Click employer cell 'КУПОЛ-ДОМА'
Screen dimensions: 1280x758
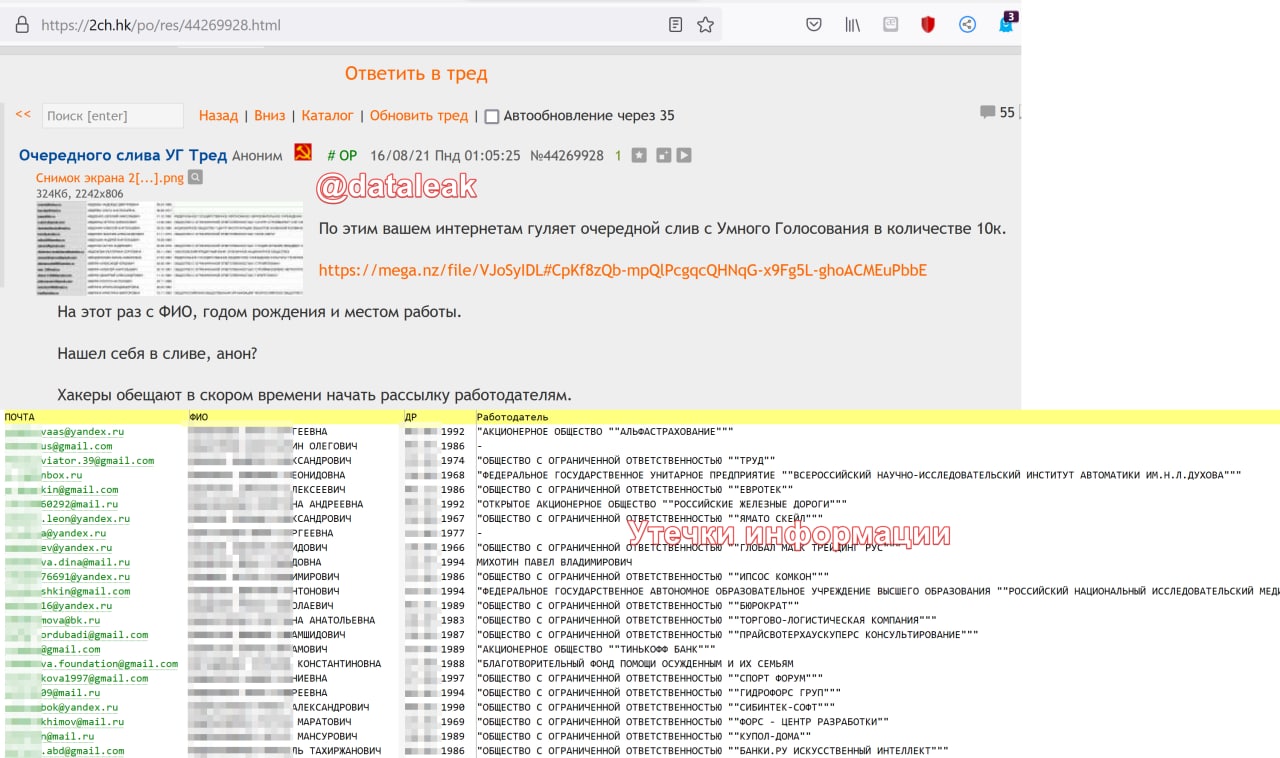(644, 736)
